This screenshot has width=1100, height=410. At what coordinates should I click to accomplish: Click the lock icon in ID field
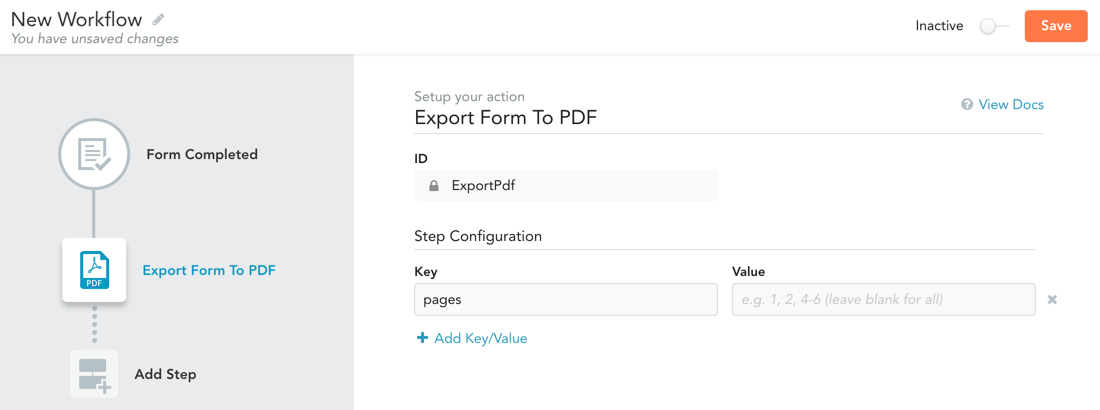pos(434,185)
